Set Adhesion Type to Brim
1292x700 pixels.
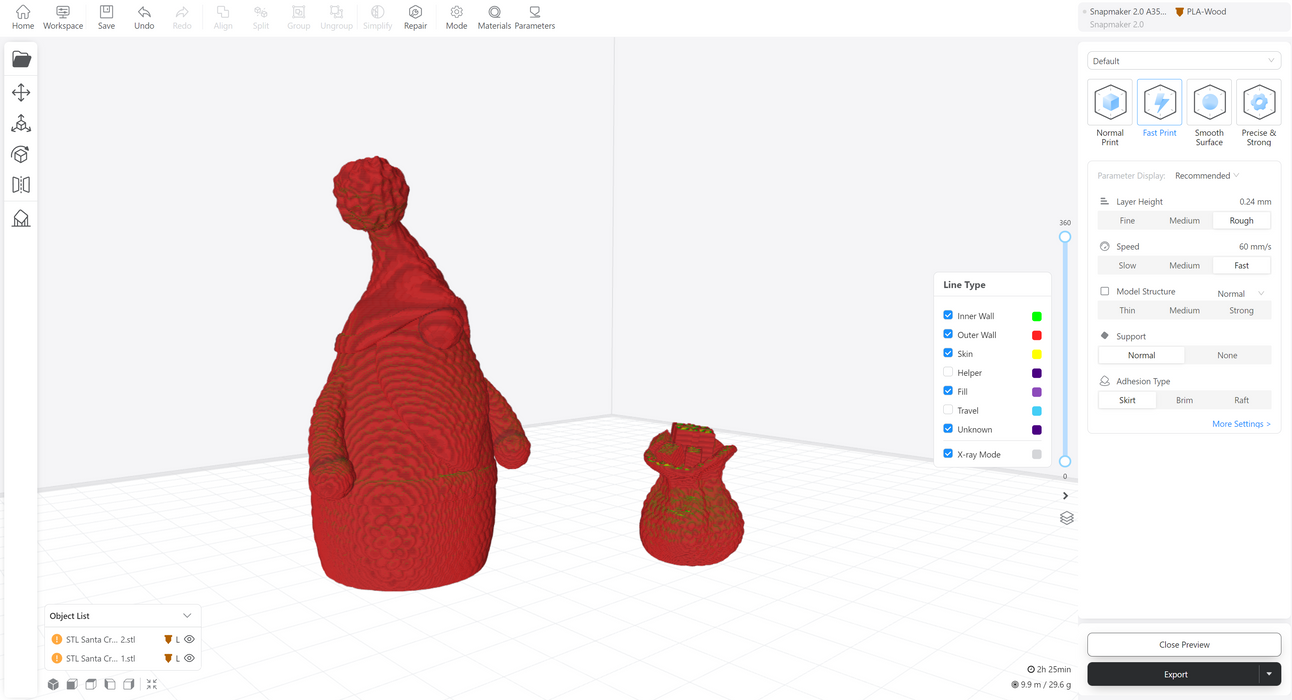tap(1184, 400)
